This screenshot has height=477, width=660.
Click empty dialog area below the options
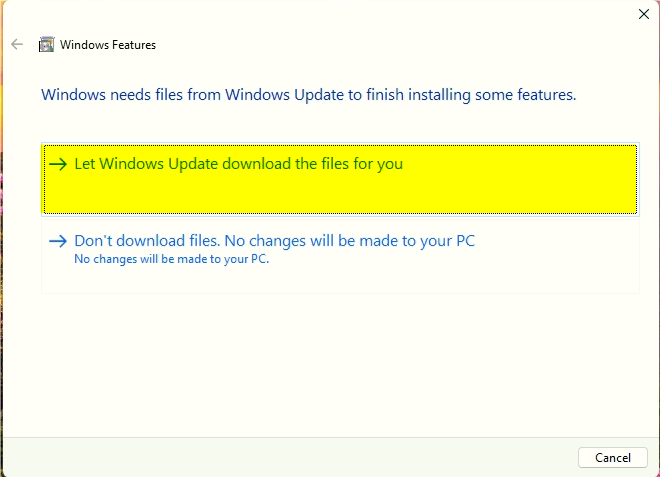coord(328,366)
